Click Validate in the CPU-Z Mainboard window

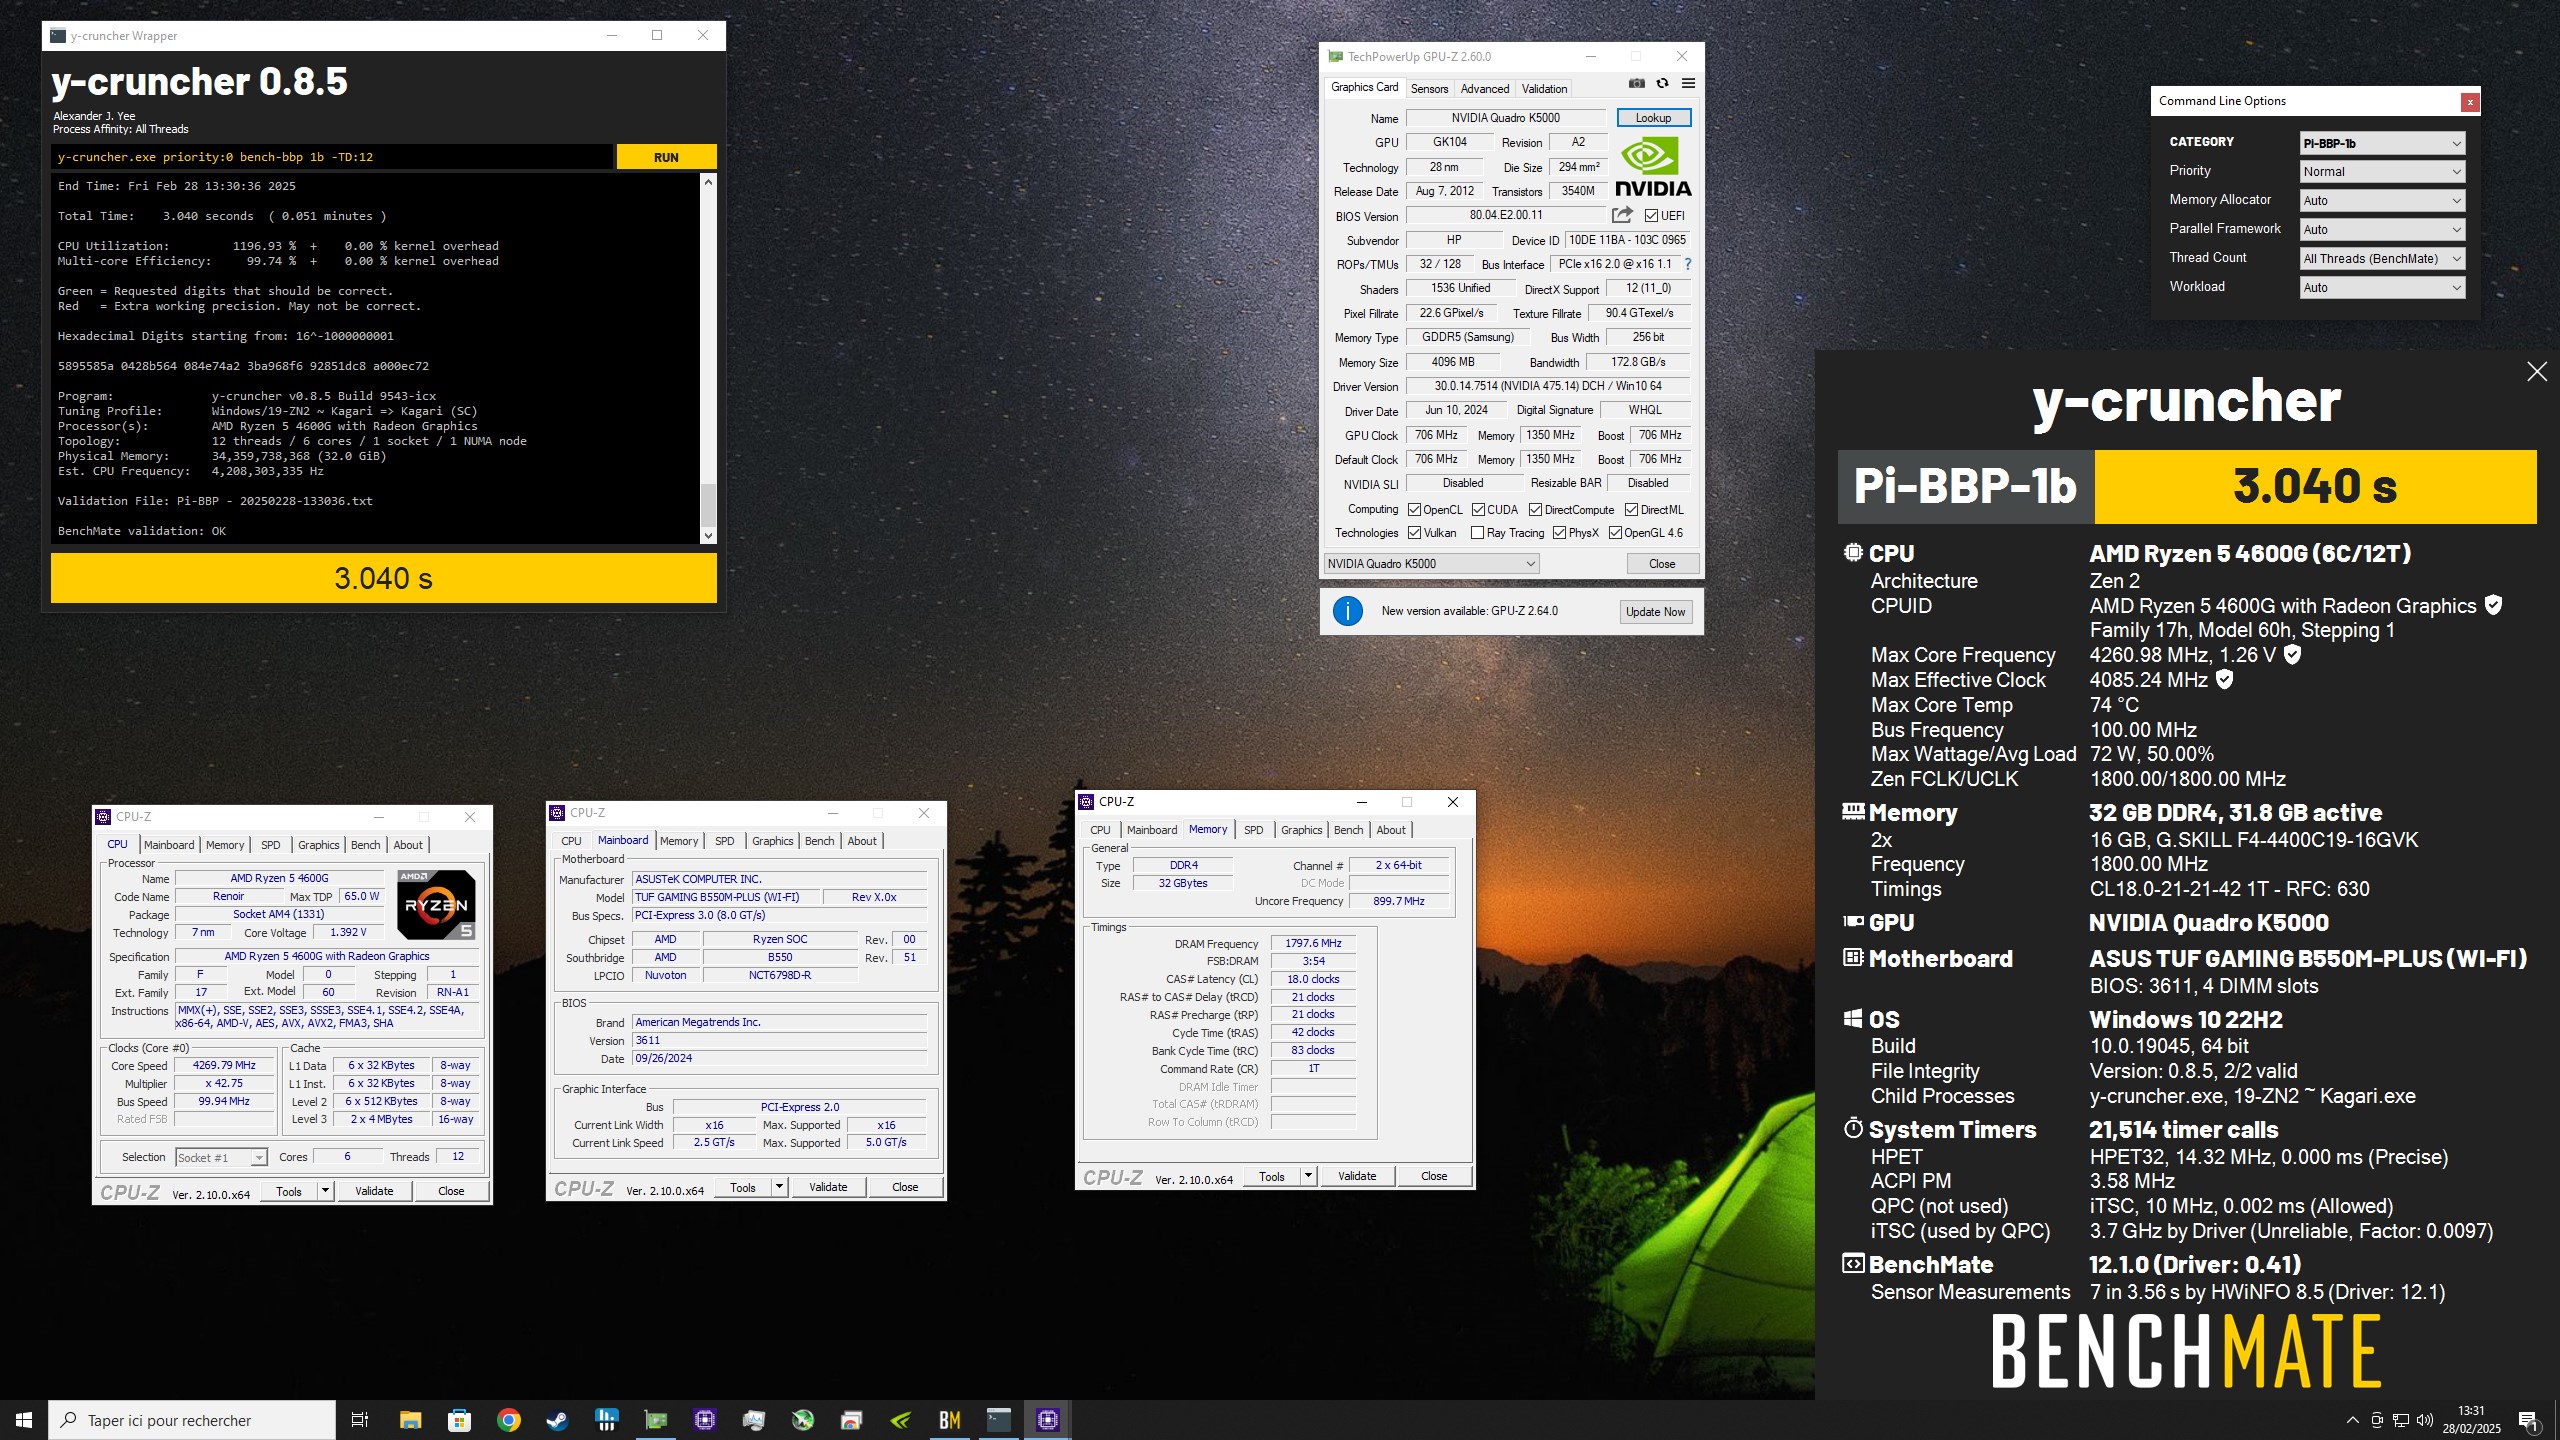(x=828, y=1187)
